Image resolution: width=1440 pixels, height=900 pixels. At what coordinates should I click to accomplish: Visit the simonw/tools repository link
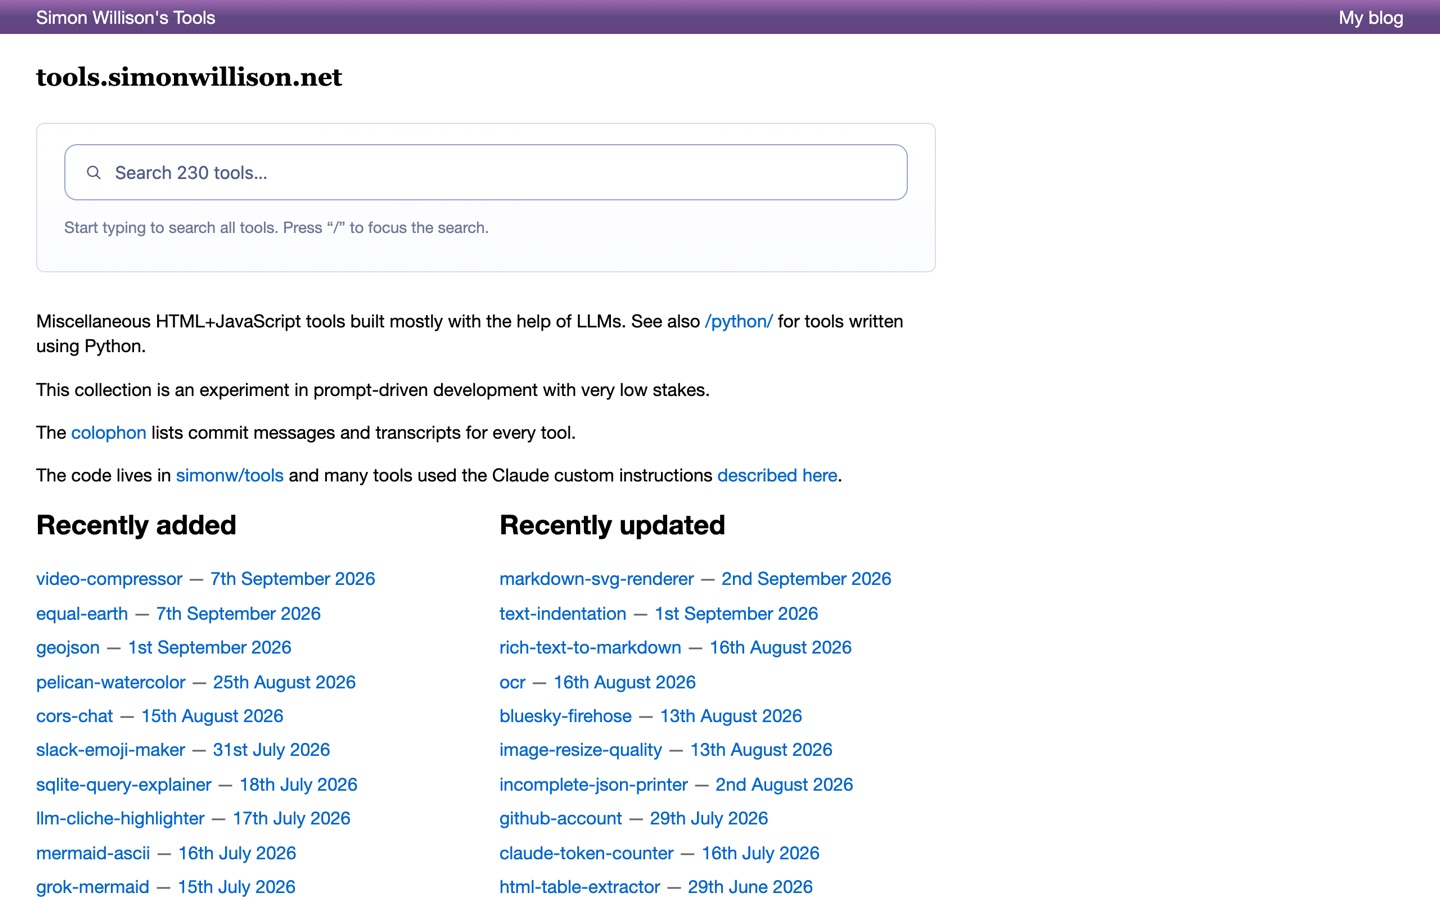[x=230, y=476]
